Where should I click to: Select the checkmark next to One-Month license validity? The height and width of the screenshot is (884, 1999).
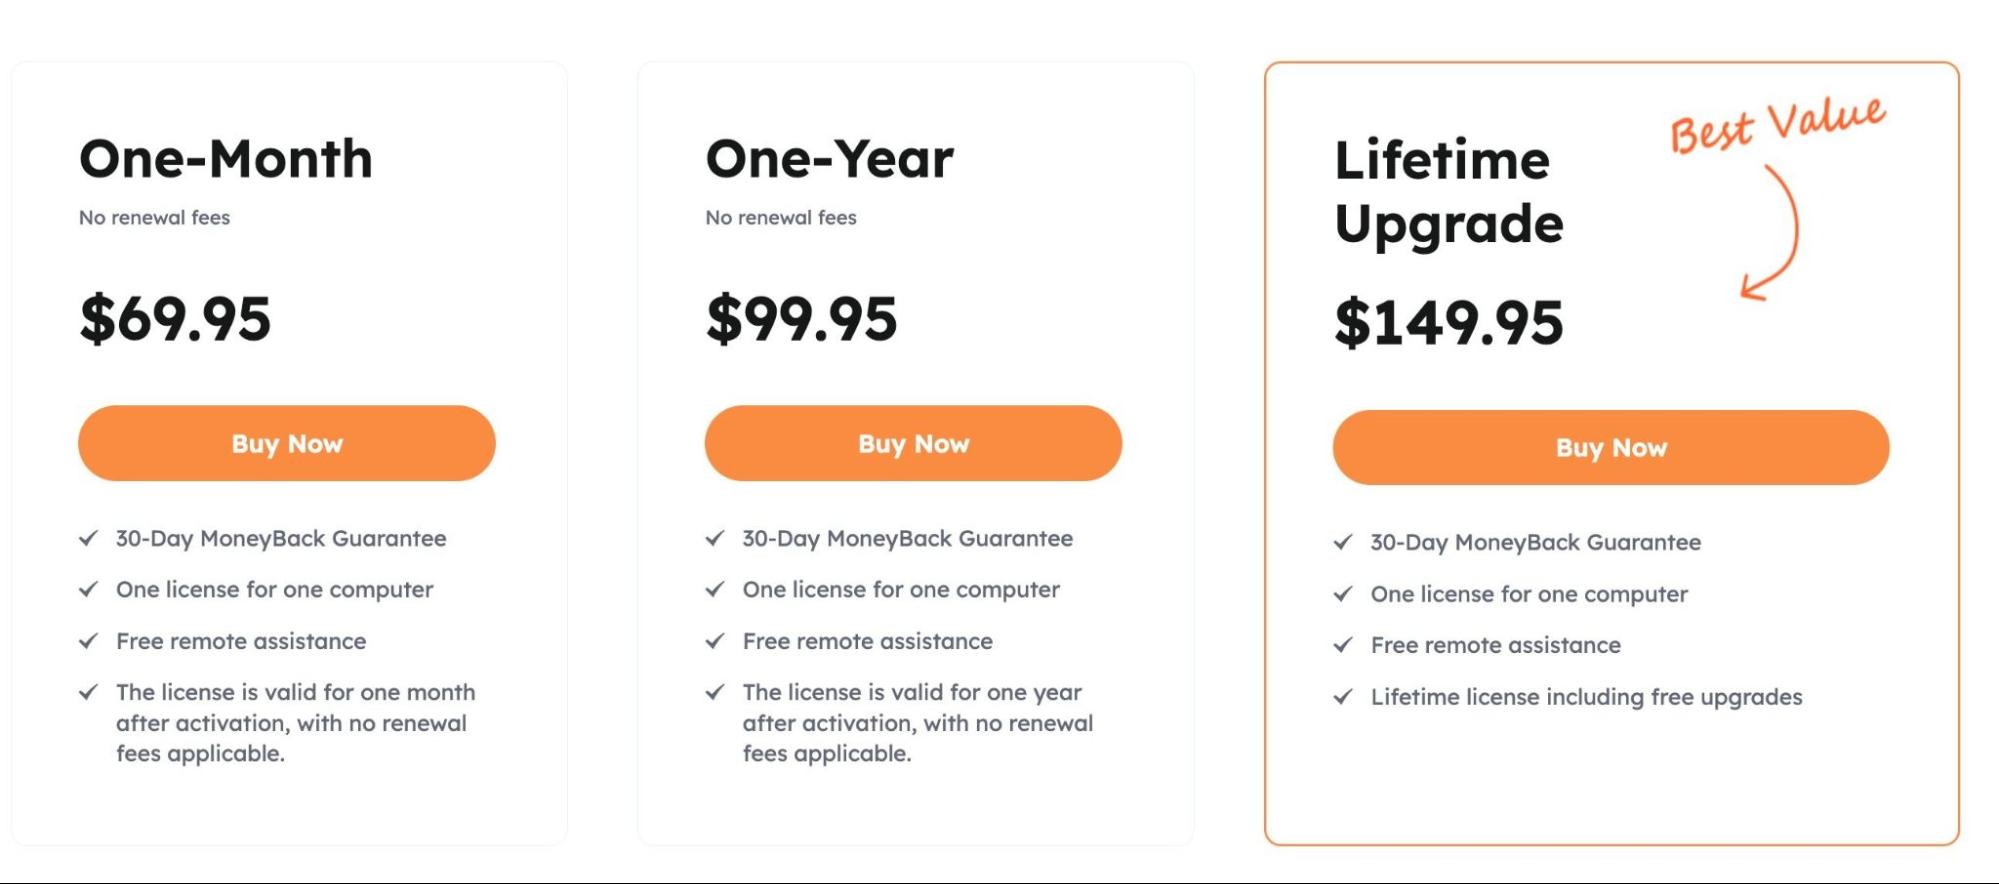pyautogui.click(x=89, y=692)
